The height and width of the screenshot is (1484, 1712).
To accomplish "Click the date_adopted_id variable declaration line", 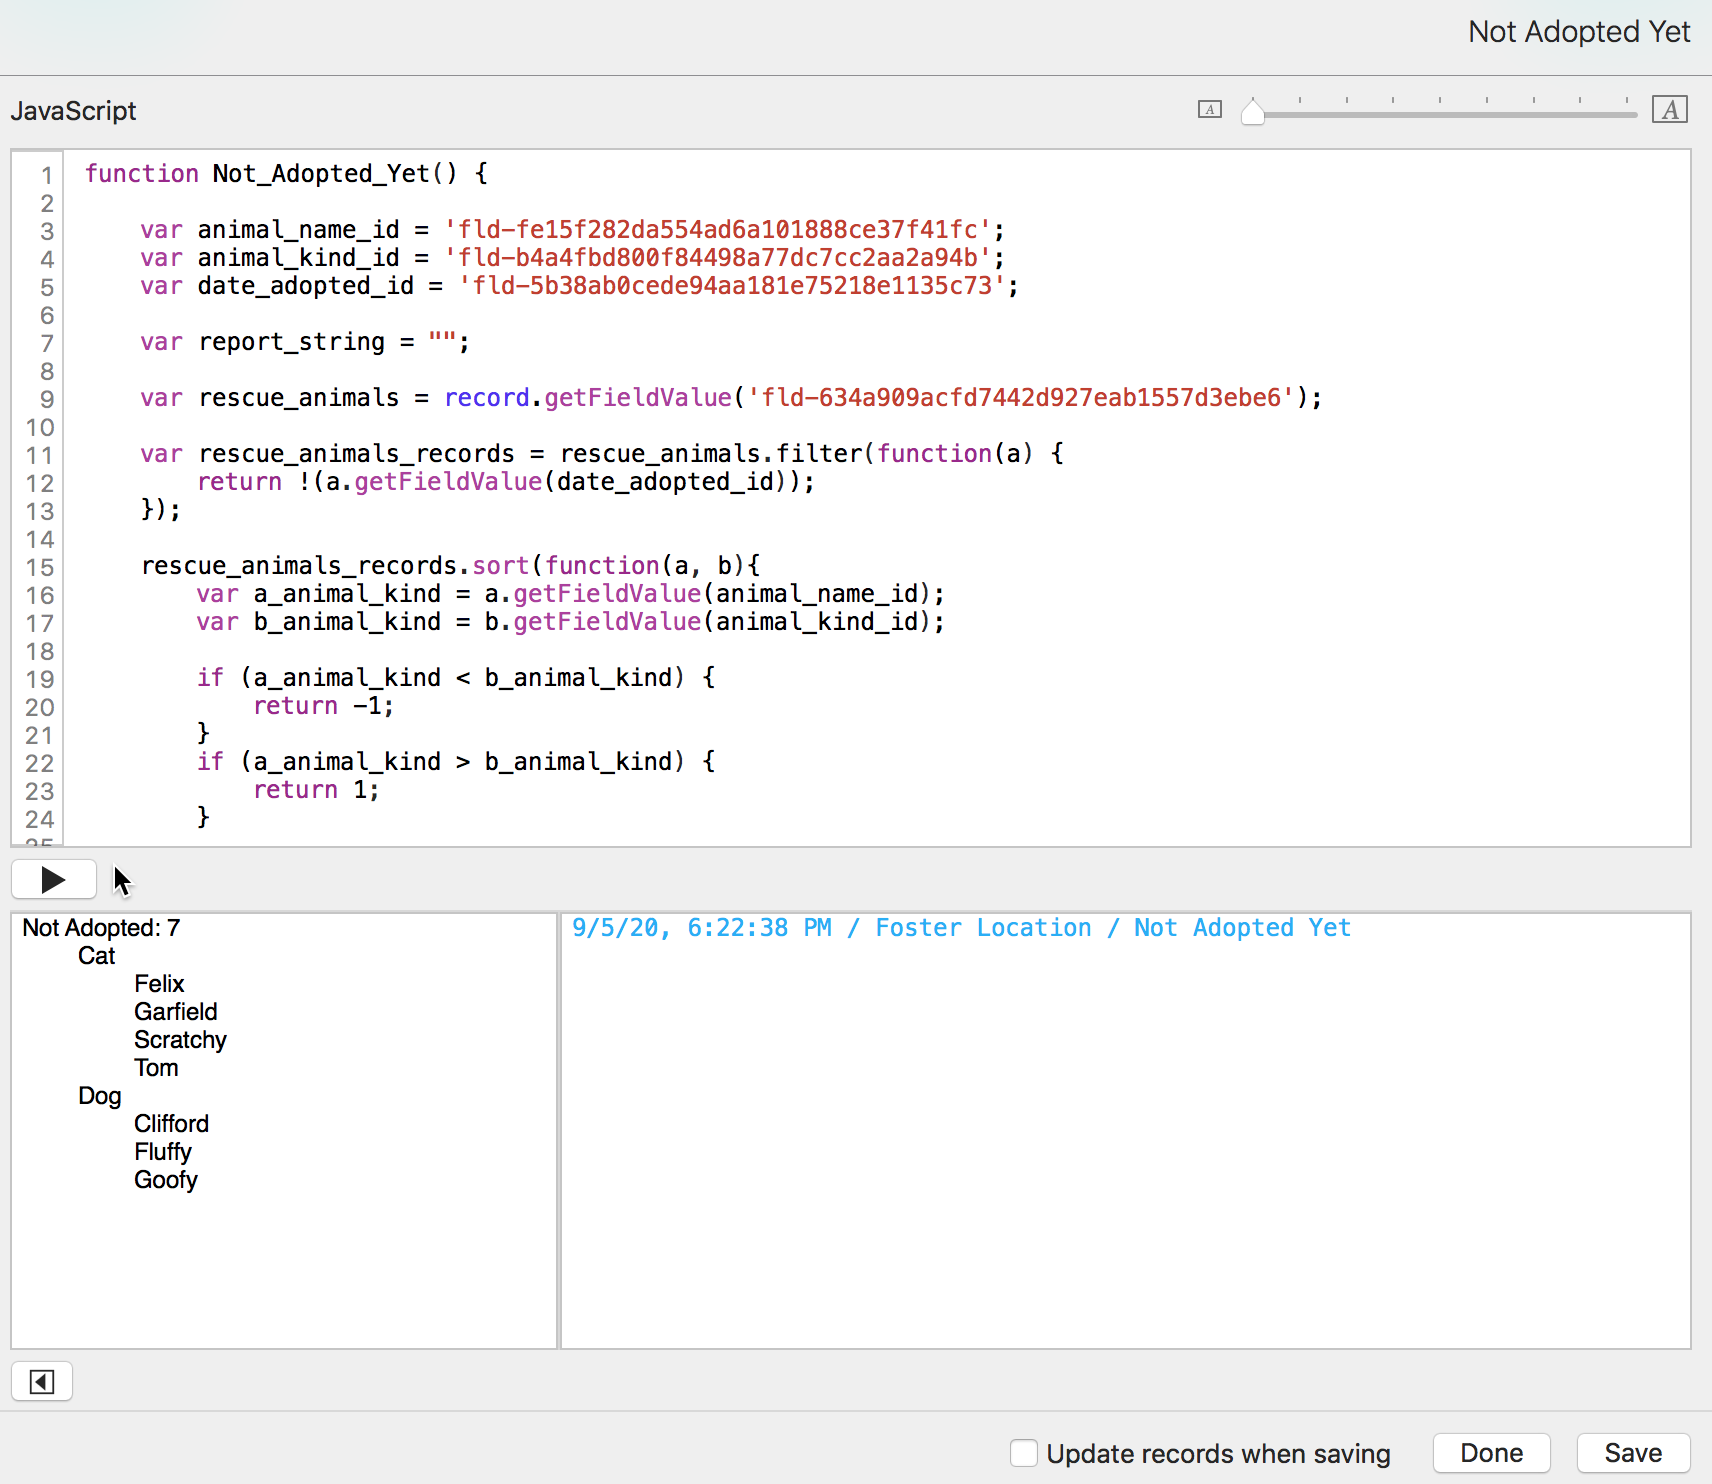I will [579, 286].
